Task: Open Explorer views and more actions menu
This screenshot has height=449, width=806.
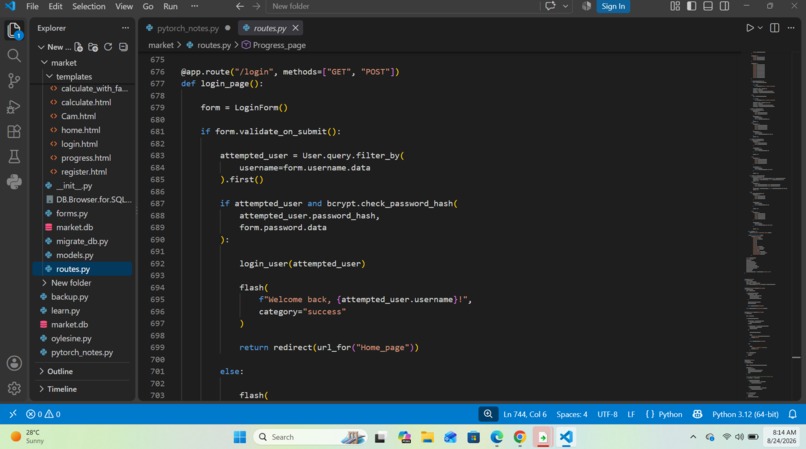Action: point(125,28)
